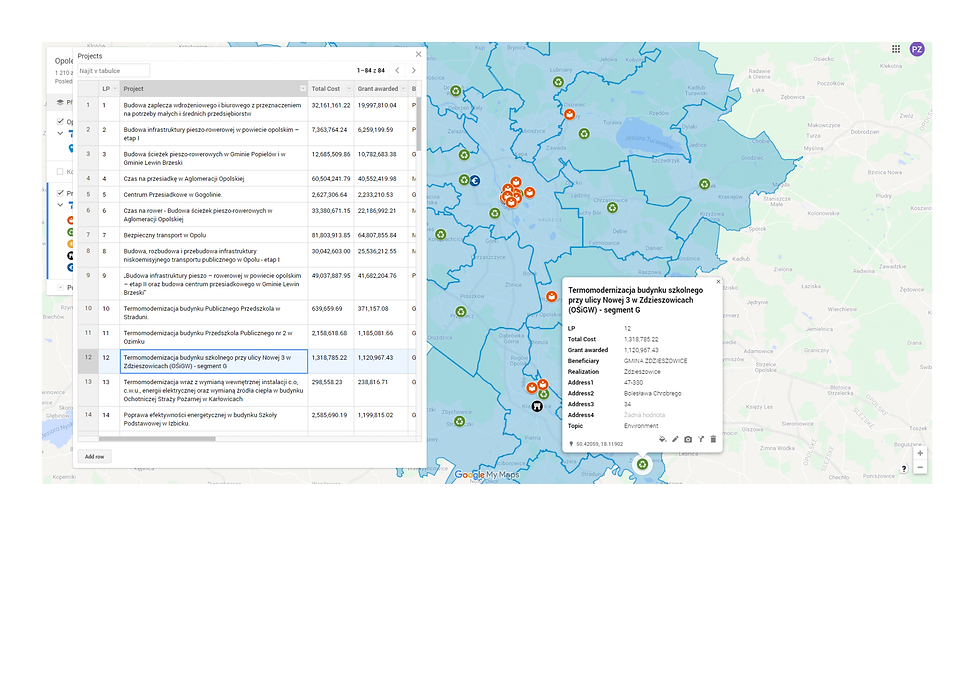Click total cost value 32,161,161.22

pos(331,106)
